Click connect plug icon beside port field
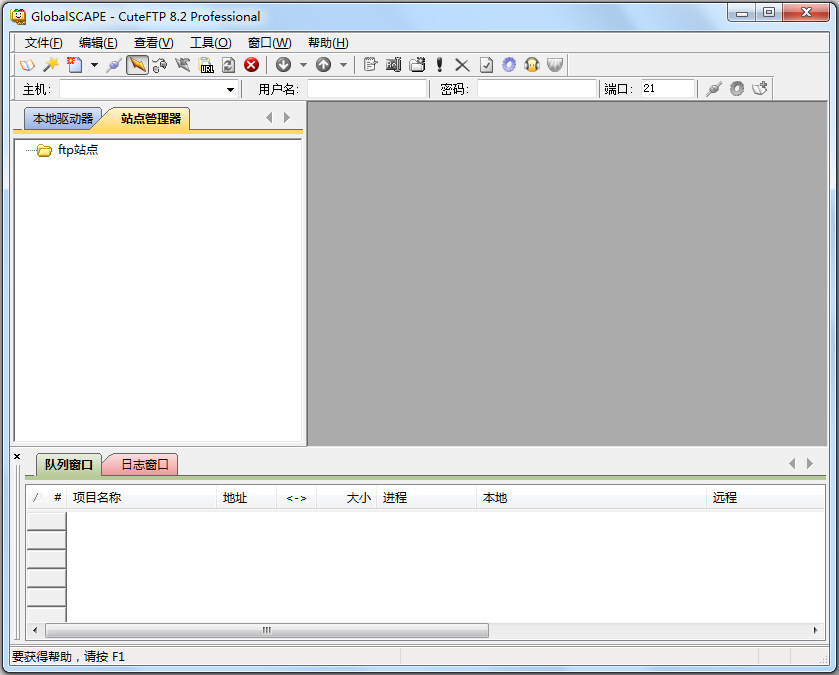This screenshot has width=839, height=675. 713,89
